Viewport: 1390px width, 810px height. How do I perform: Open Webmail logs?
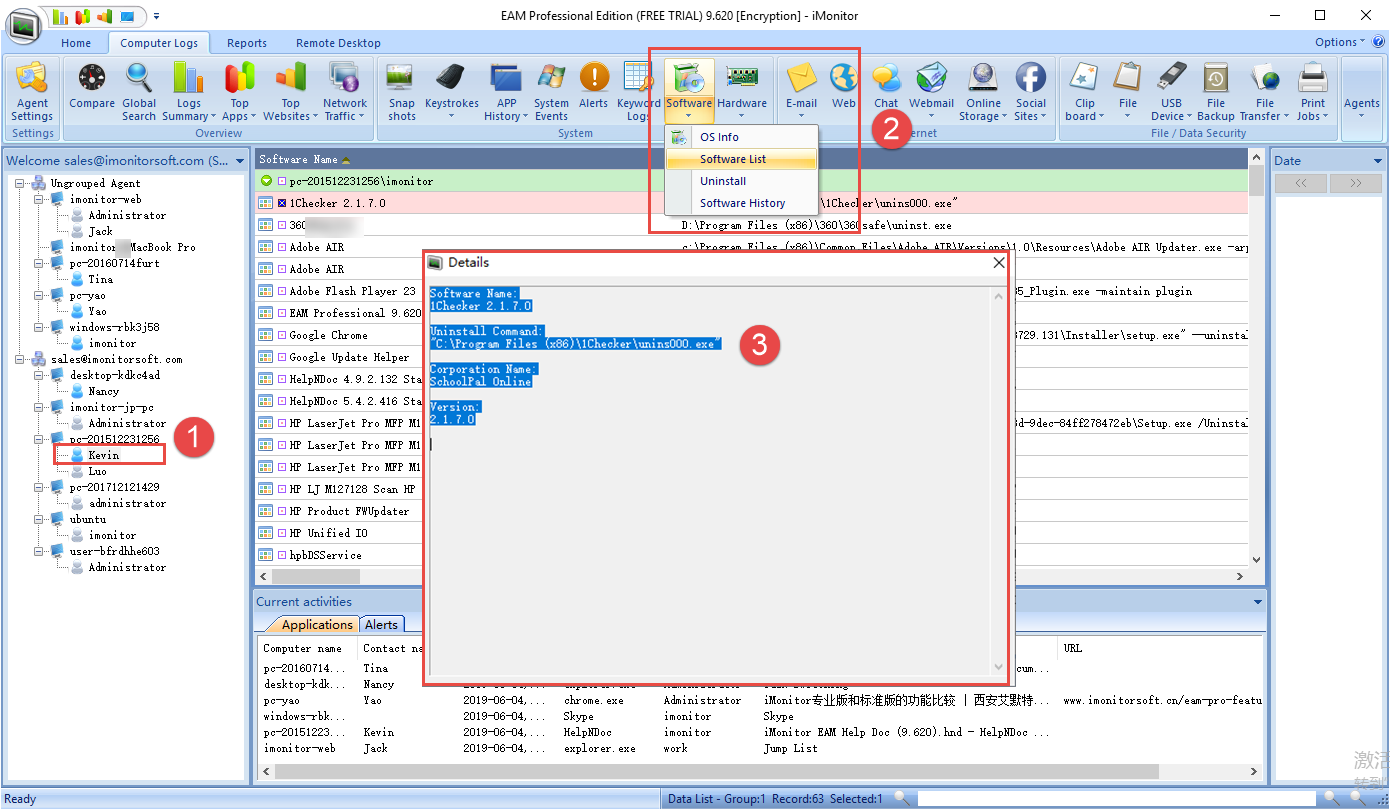click(931, 92)
